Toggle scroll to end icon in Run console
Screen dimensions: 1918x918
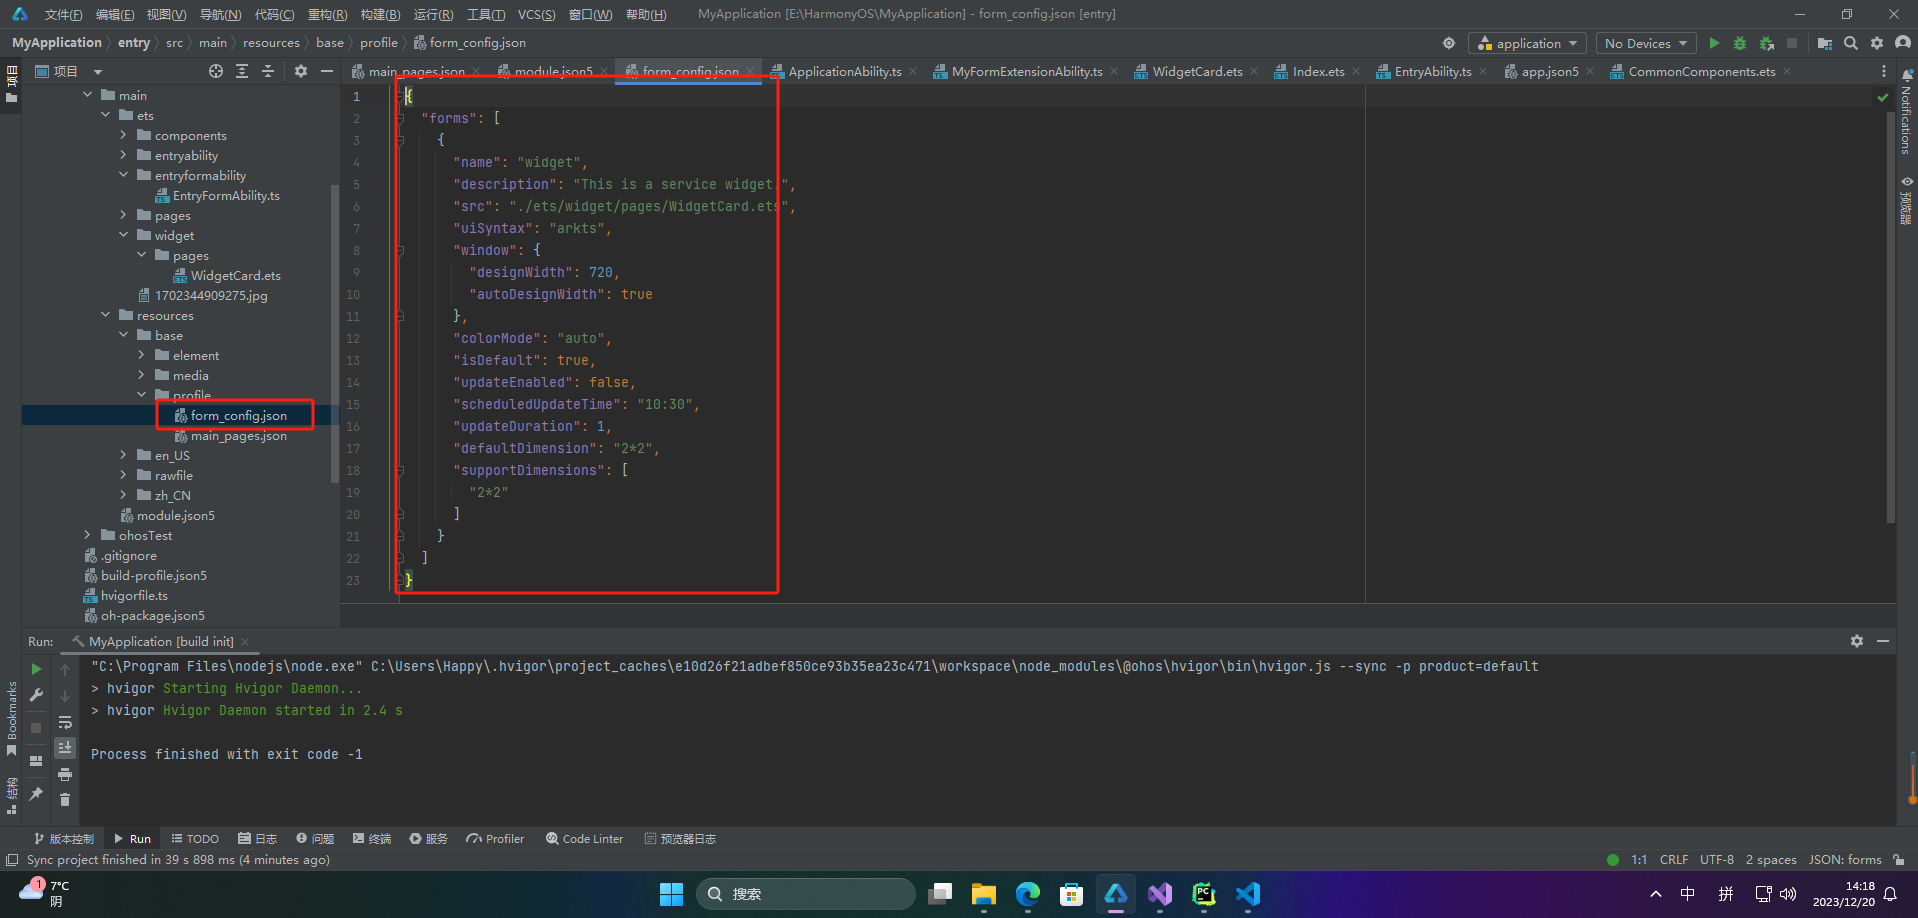click(x=65, y=747)
